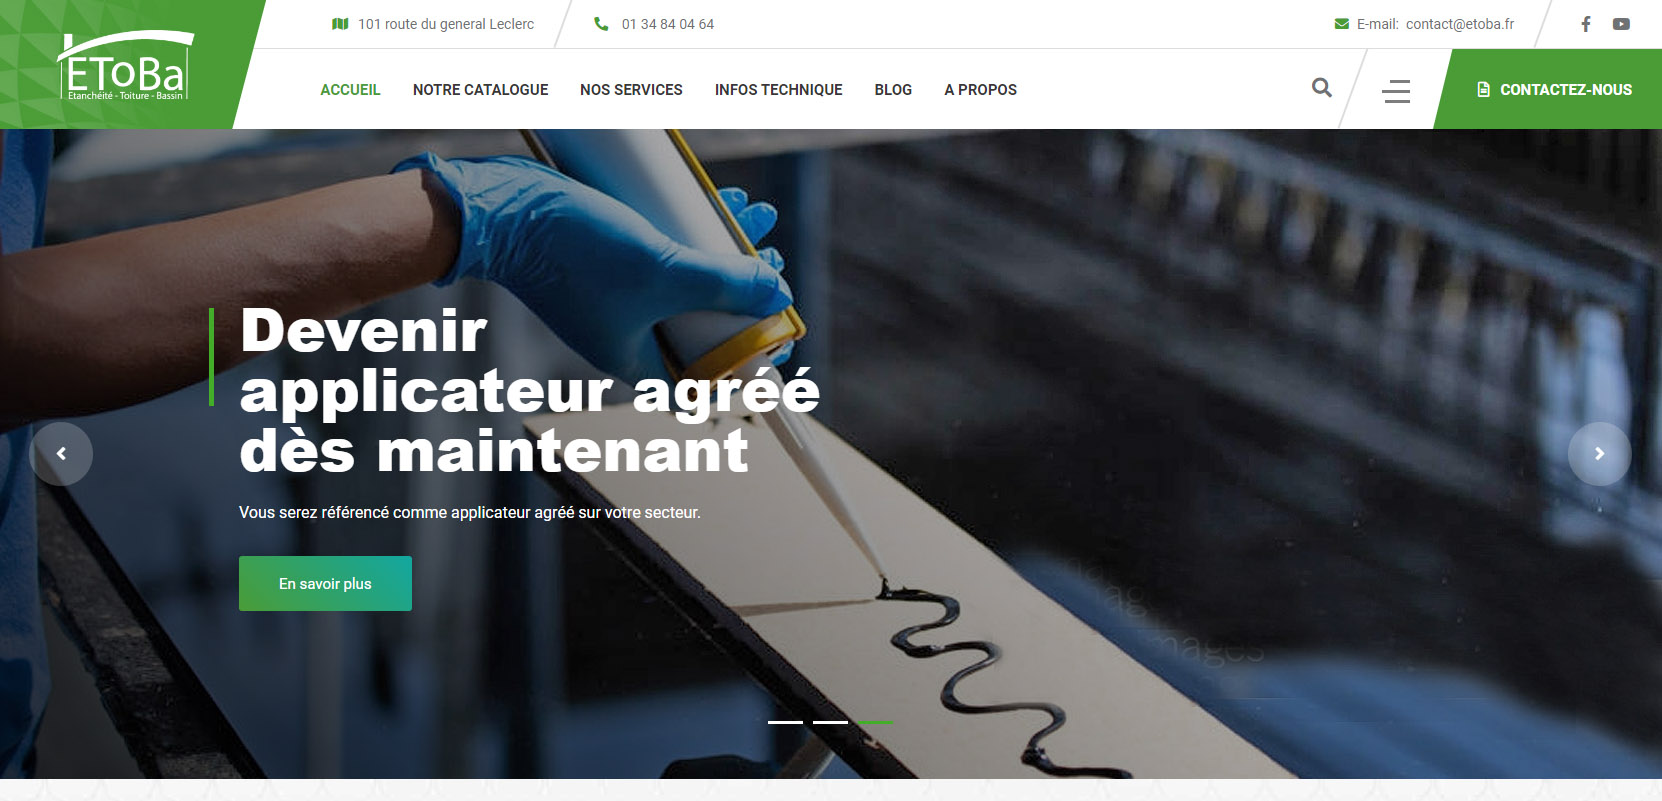Click the Contactez-nous button

click(1554, 90)
